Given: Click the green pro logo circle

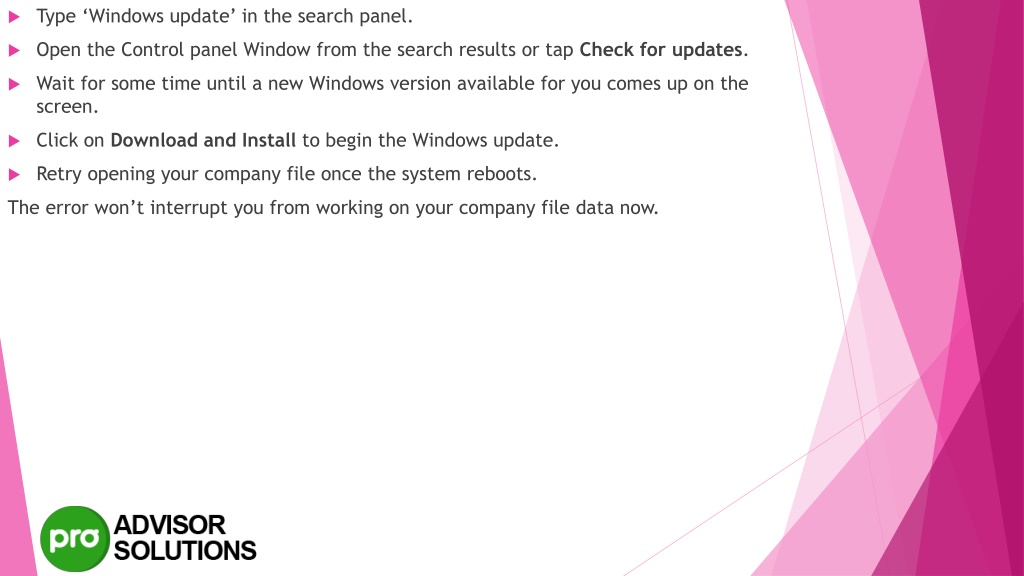Looking at the screenshot, I should click(74, 539).
